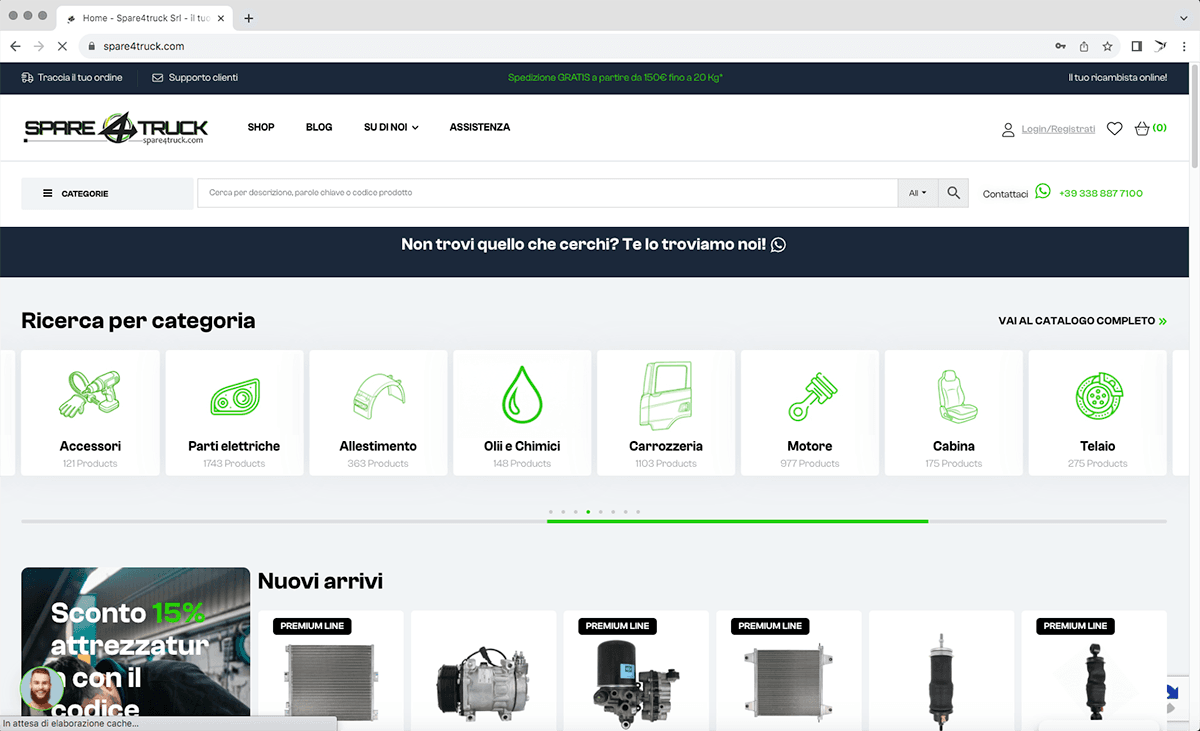Open the wishlist heart icon
This screenshot has height=731, width=1200.
(1115, 129)
